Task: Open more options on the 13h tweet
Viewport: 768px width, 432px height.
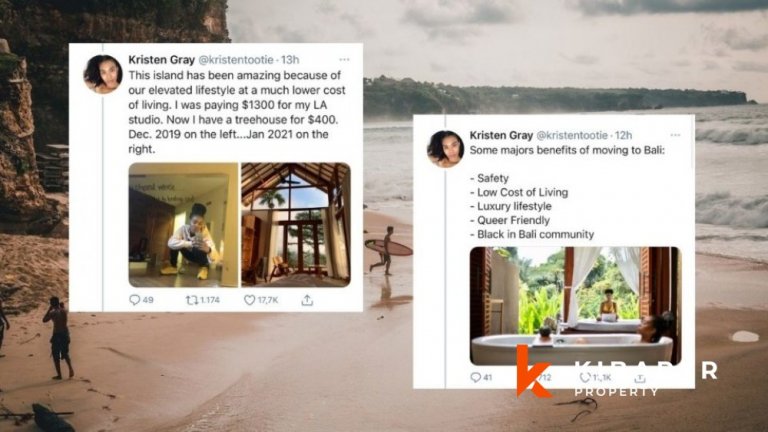Action: point(344,60)
